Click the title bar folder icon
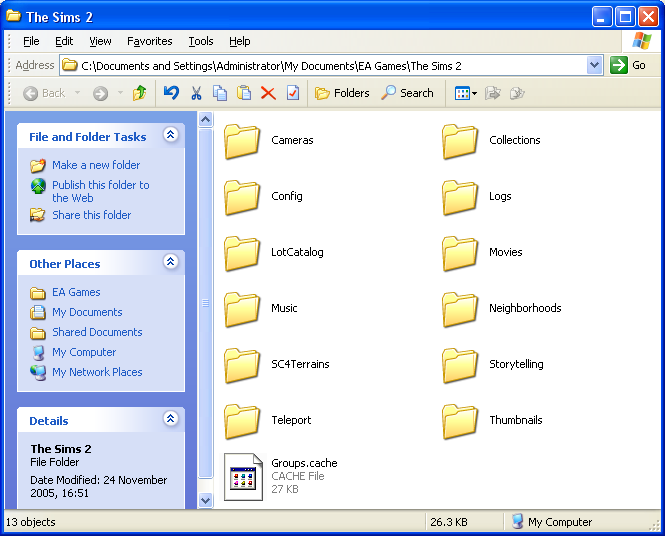 pyautogui.click(x=14, y=16)
